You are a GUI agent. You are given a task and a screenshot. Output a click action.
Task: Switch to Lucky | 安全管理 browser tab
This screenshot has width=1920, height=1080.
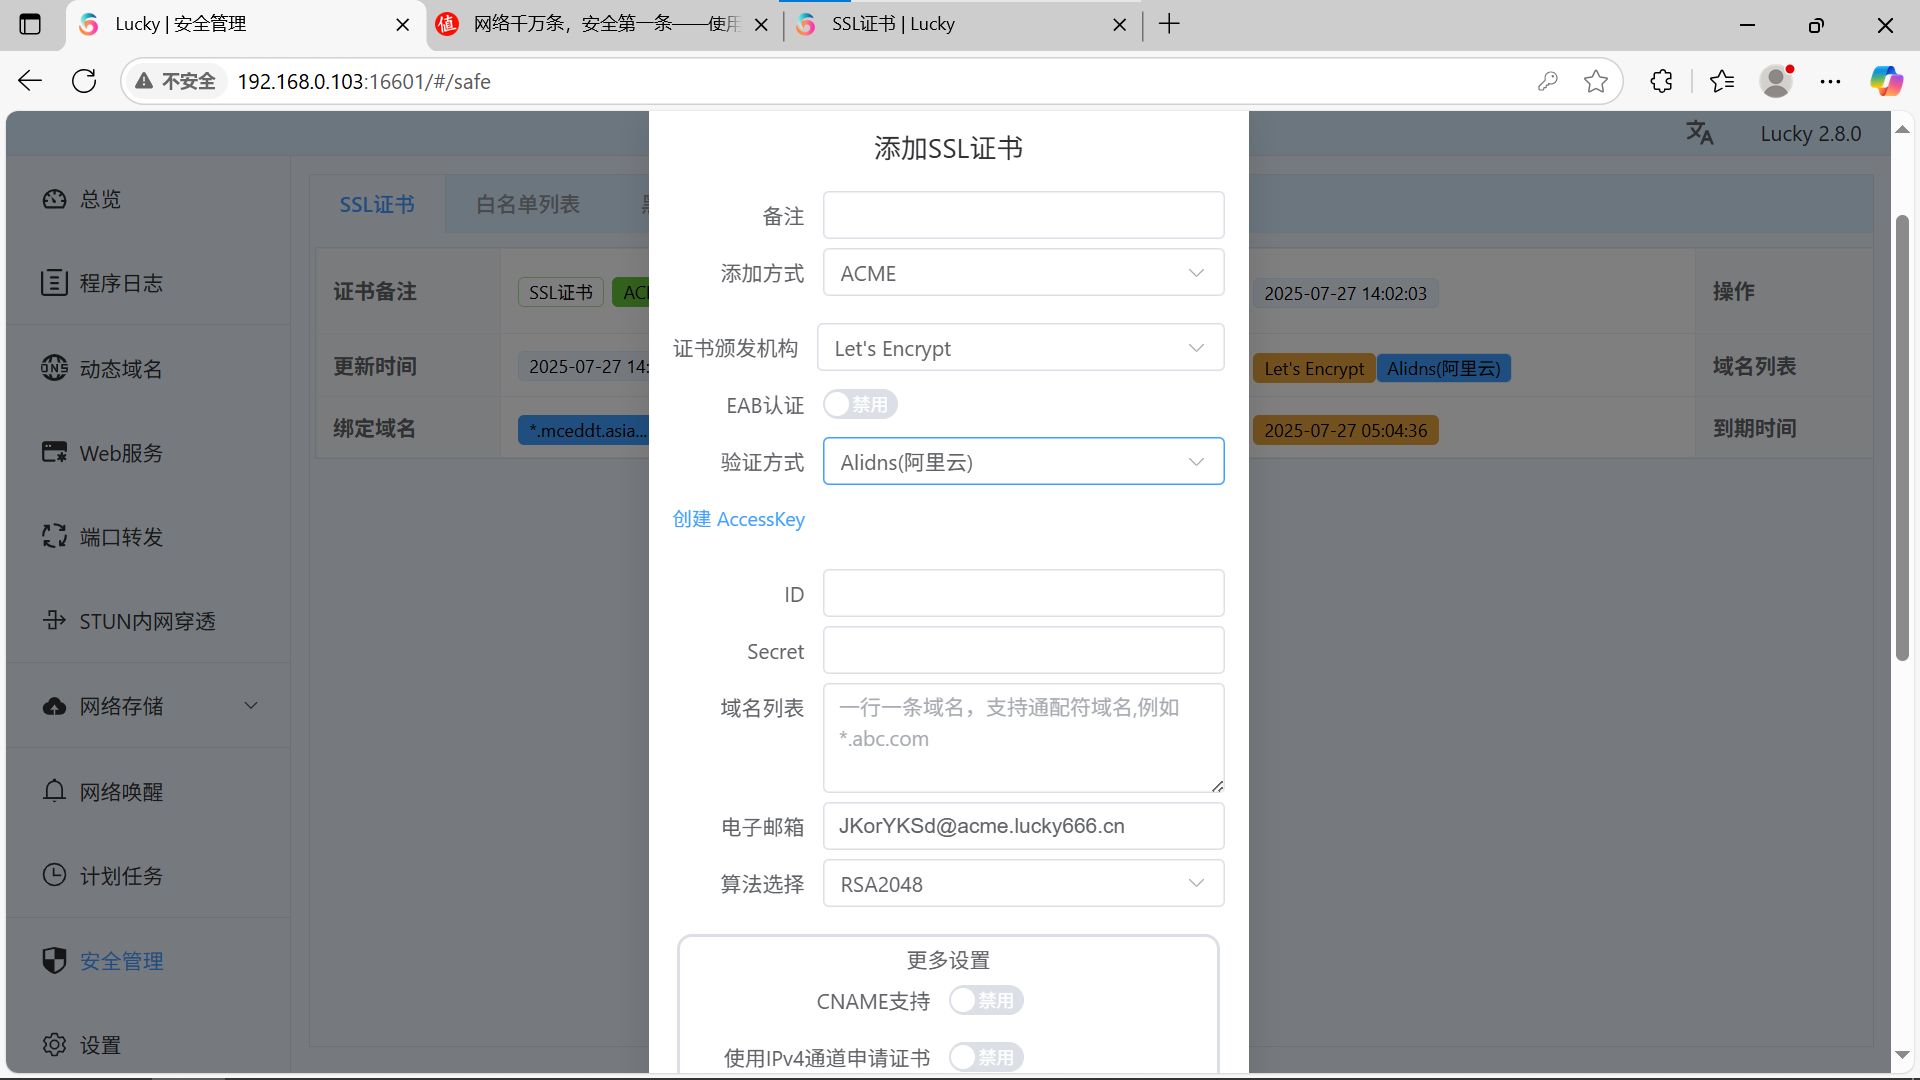243,24
